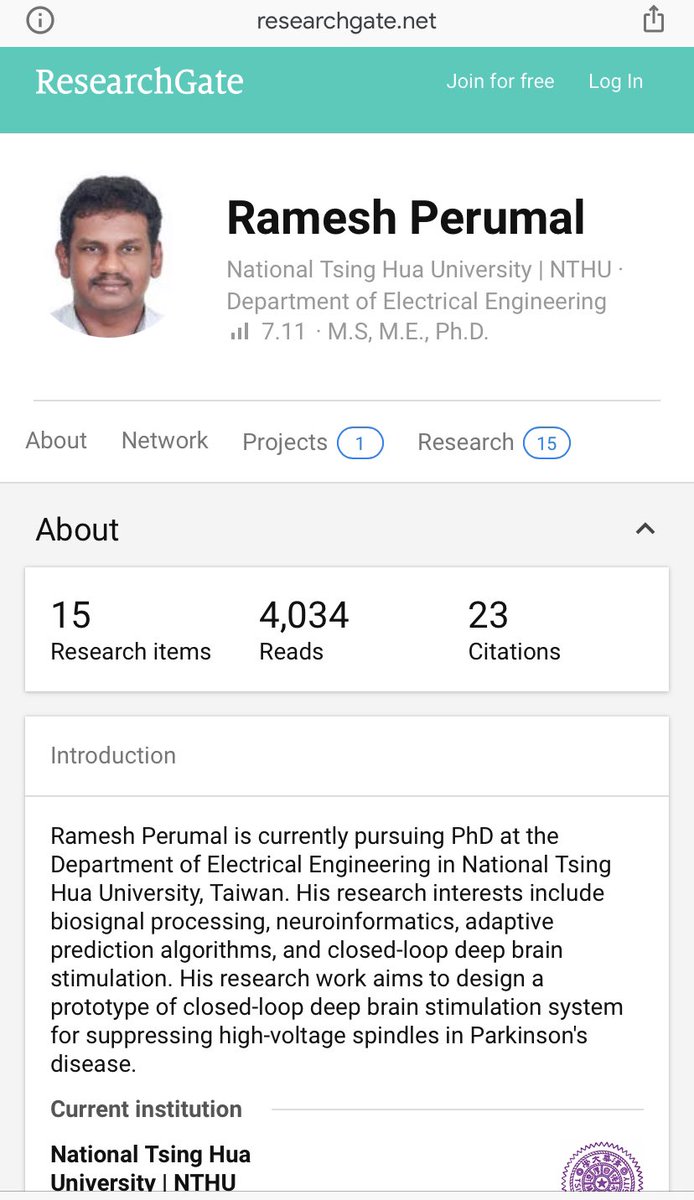This screenshot has width=694, height=1200.
Task: Open Ramesh Perumal's profile photo
Action: pos(108,257)
